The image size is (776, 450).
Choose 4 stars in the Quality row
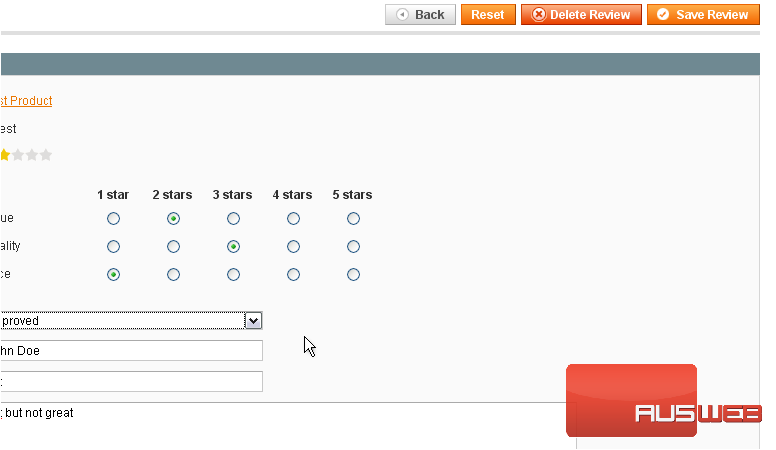coord(293,246)
